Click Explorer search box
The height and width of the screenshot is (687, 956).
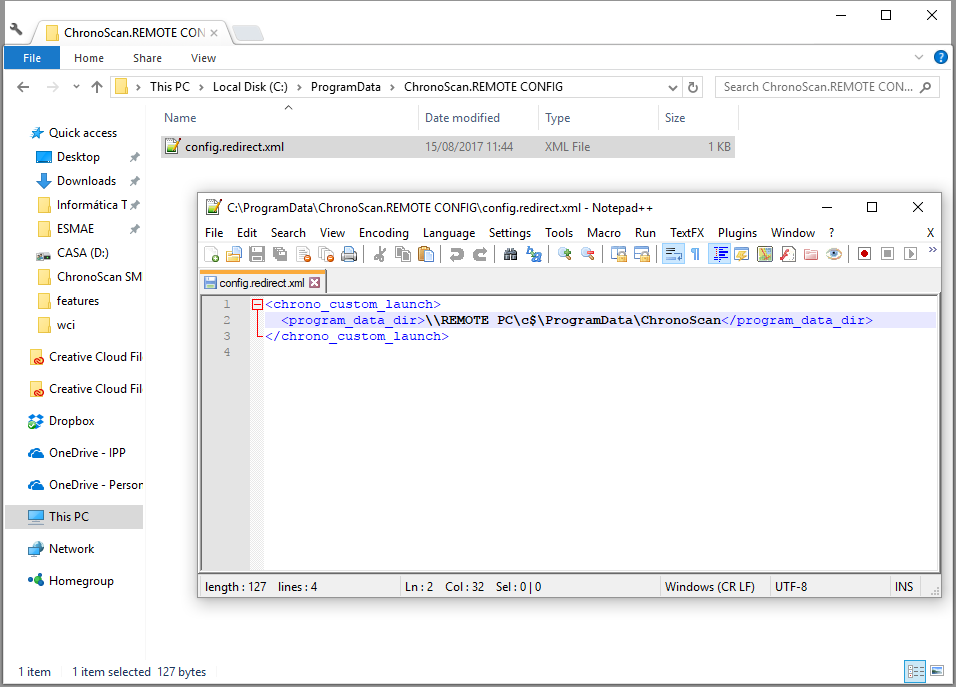(827, 87)
